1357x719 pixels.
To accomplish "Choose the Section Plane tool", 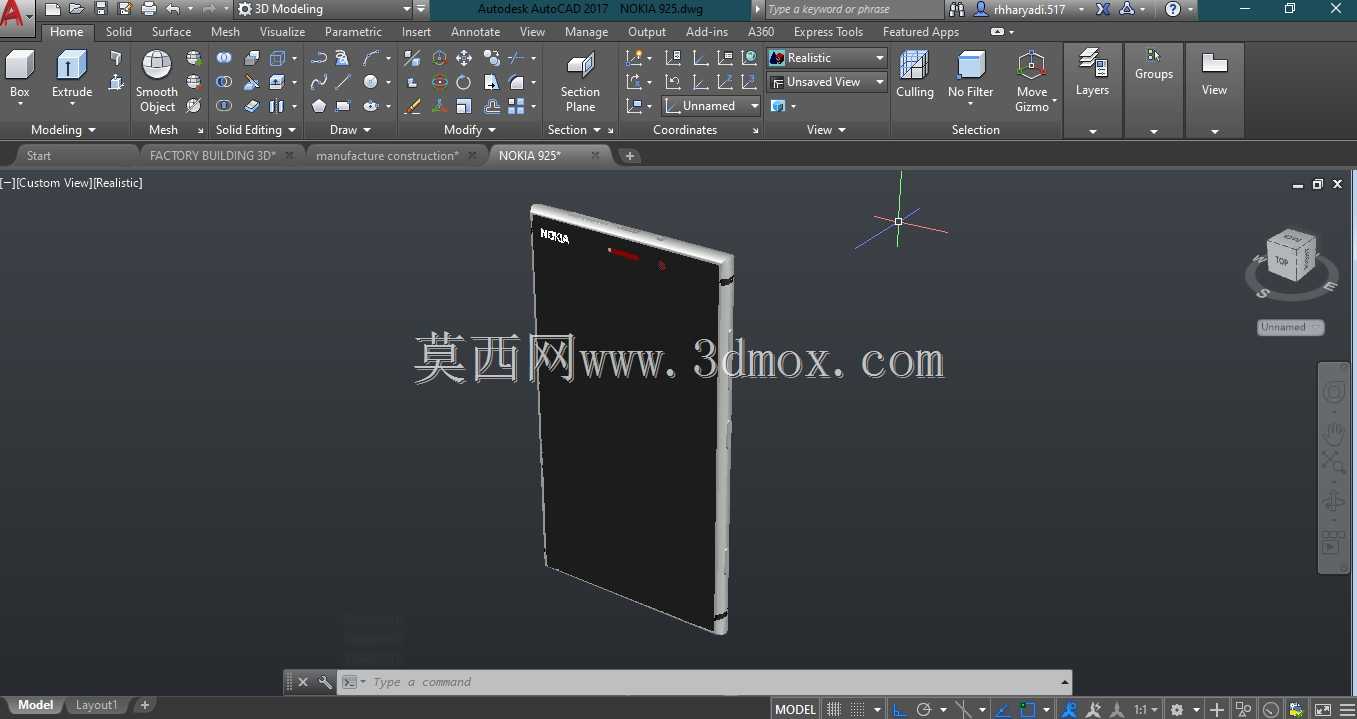I will tap(580, 82).
